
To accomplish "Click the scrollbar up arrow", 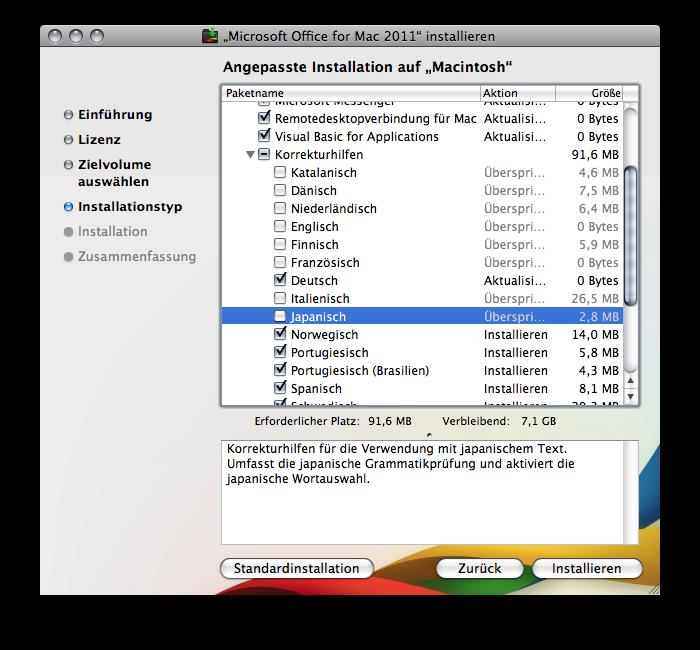I will tap(630, 381).
